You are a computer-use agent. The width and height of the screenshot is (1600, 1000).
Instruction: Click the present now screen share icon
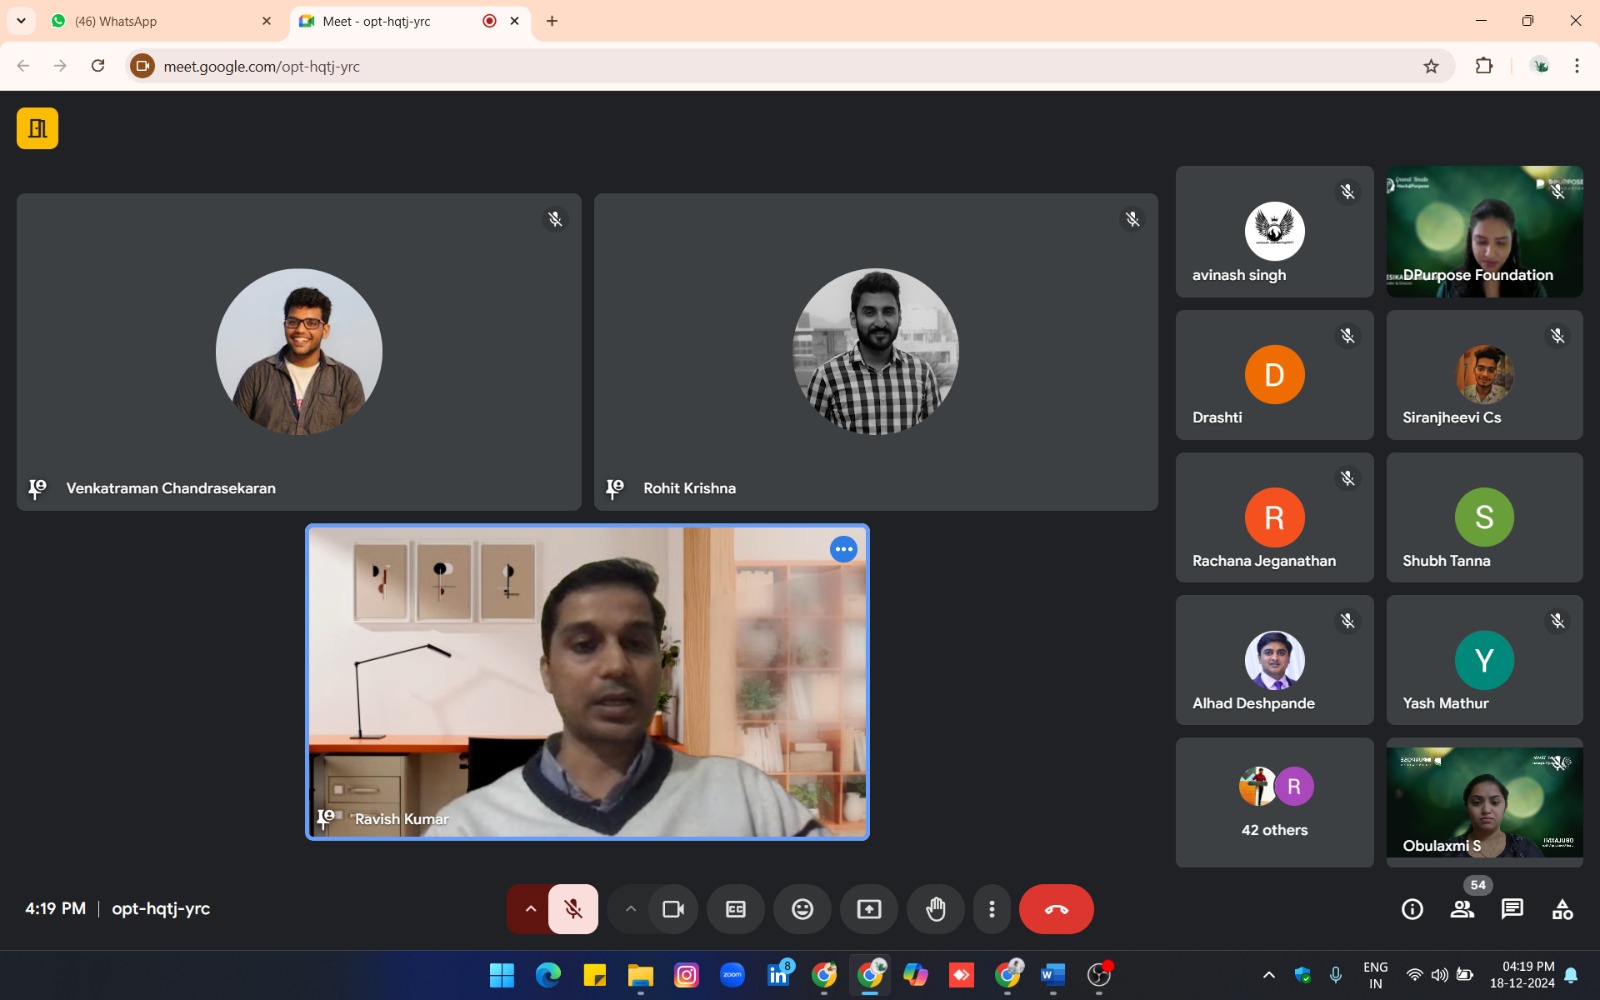[869, 909]
